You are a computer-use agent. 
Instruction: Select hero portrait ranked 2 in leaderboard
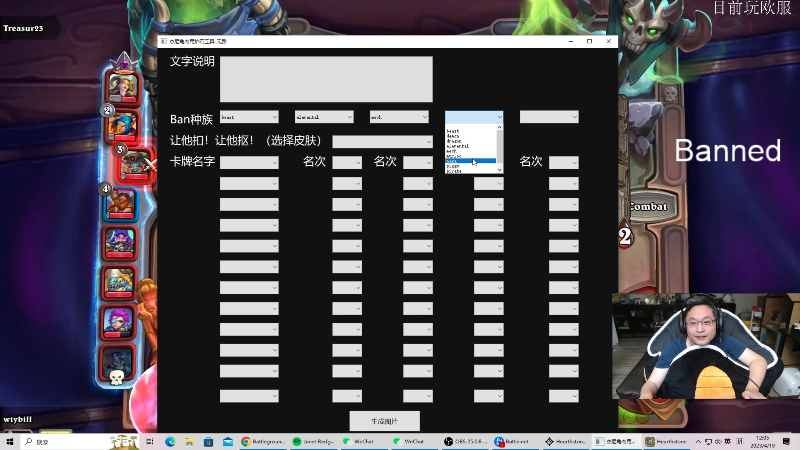pyautogui.click(x=122, y=126)
